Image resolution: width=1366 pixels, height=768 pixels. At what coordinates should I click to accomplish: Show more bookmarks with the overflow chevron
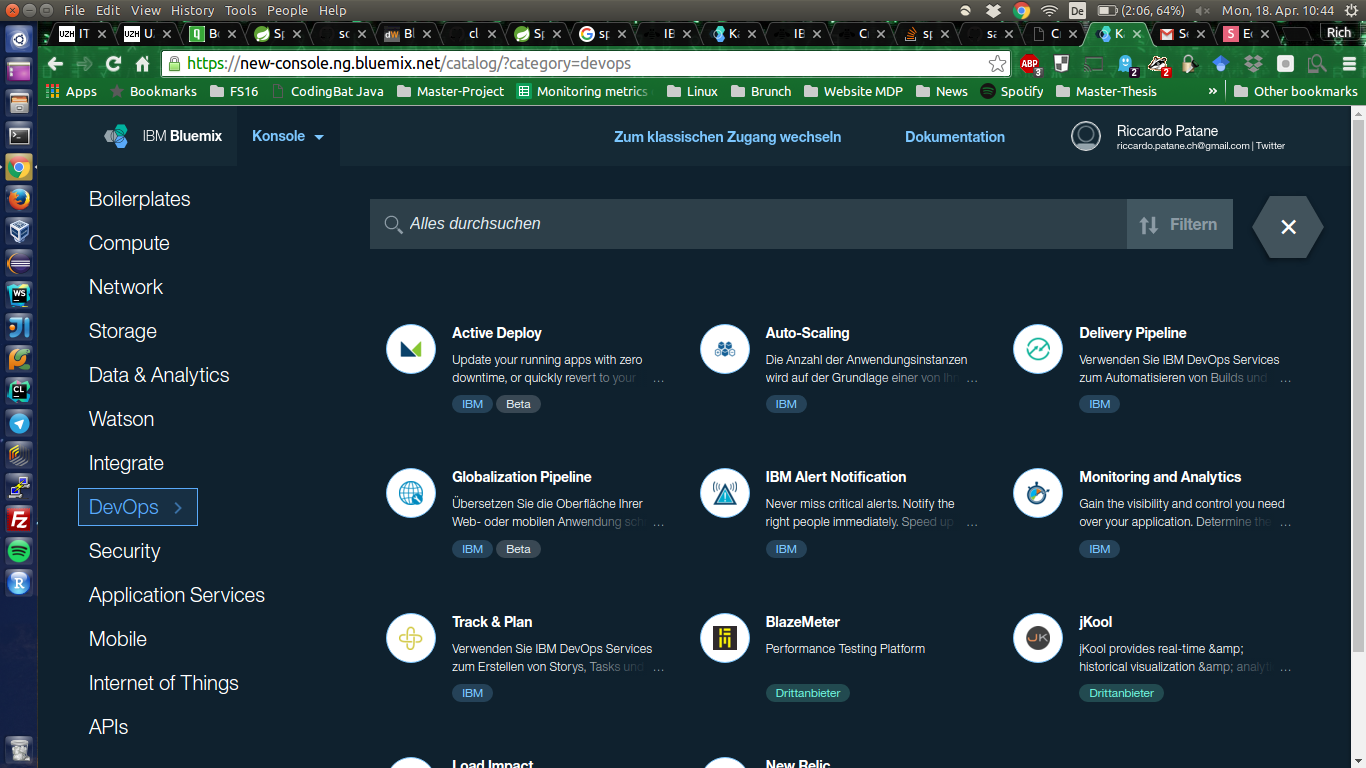pyautogui.click(x=1213, y=91)
